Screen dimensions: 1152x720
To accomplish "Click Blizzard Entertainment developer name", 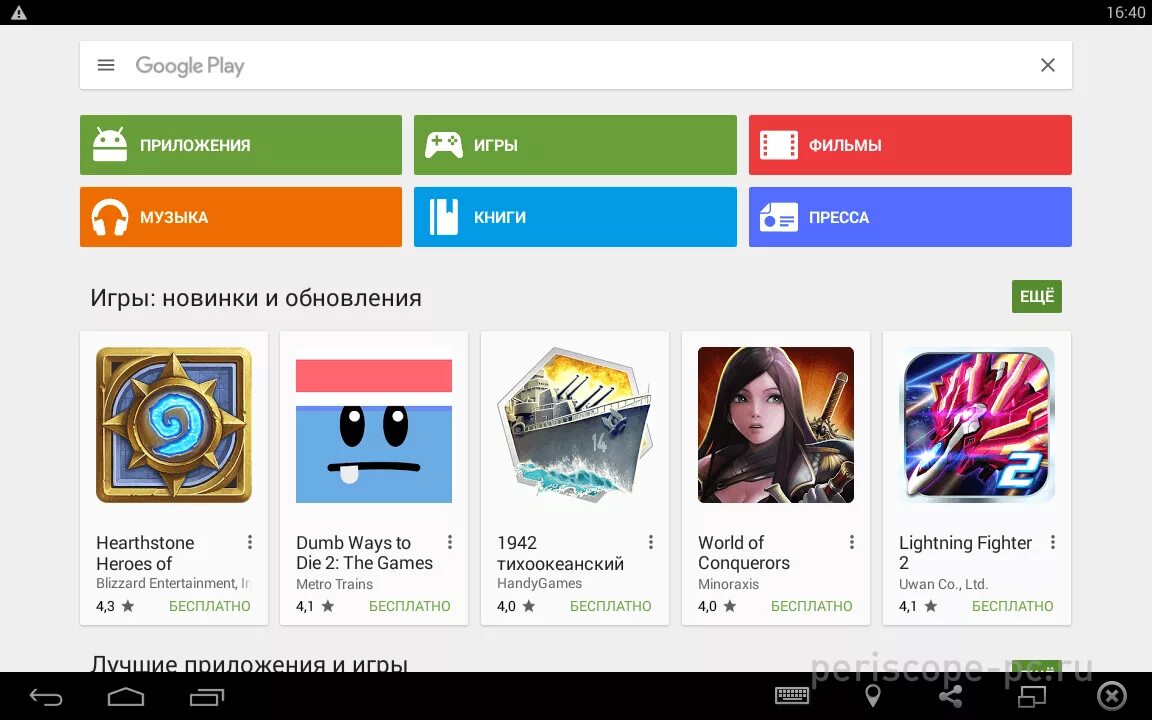I will point(173,583).
